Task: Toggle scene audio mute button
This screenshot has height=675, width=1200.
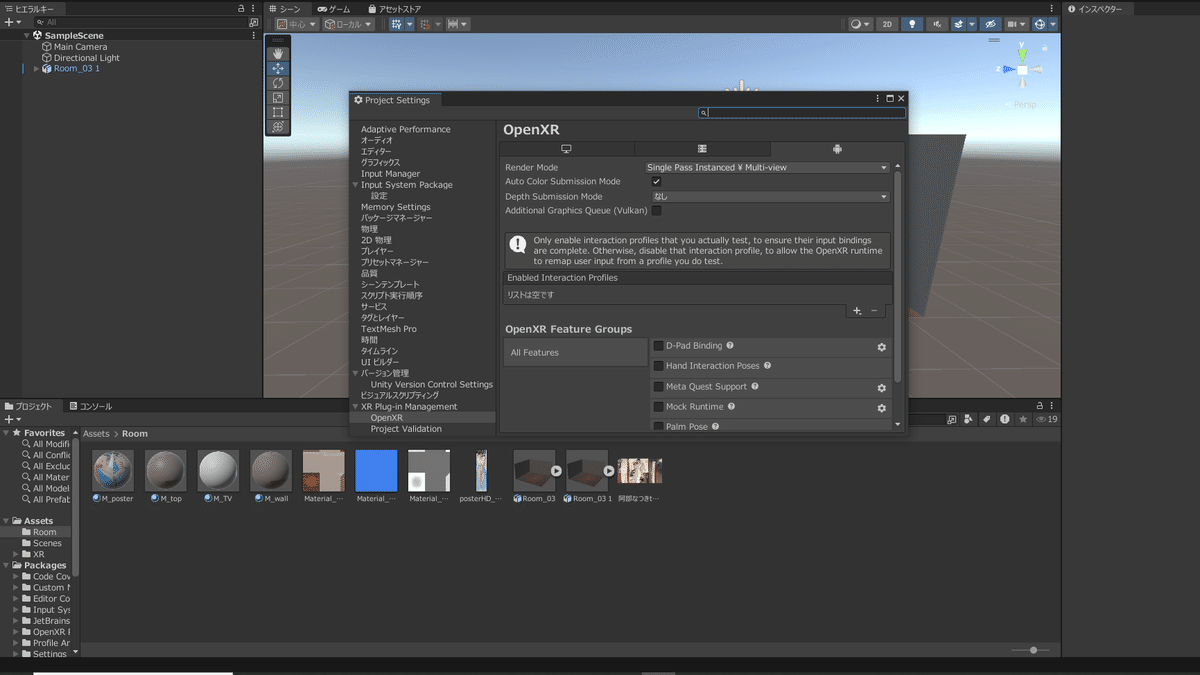Action: pyautogui.click(x=937, y=24)
